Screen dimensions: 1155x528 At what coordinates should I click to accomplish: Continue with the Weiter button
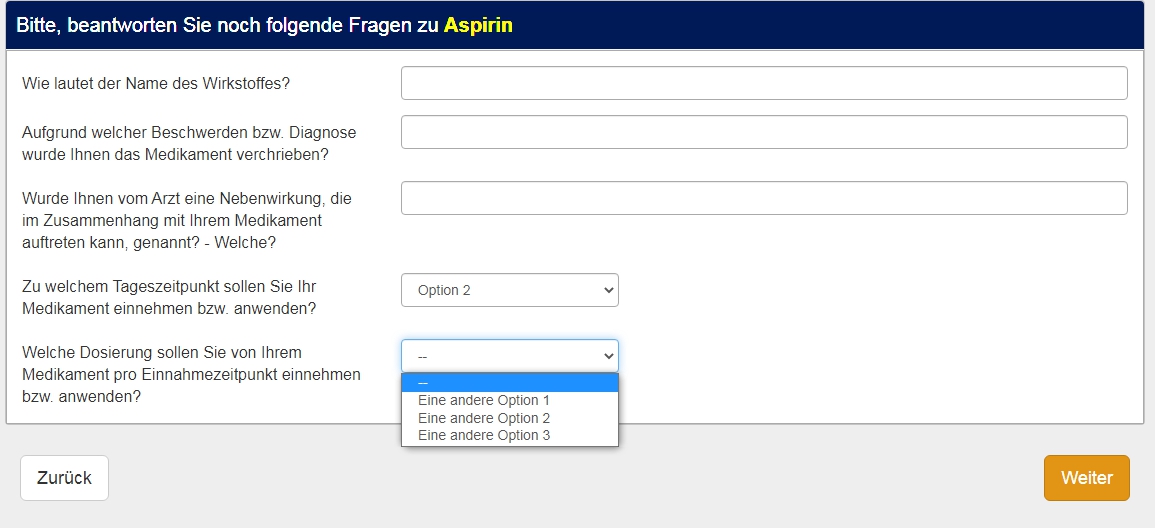click(1086, 478)
